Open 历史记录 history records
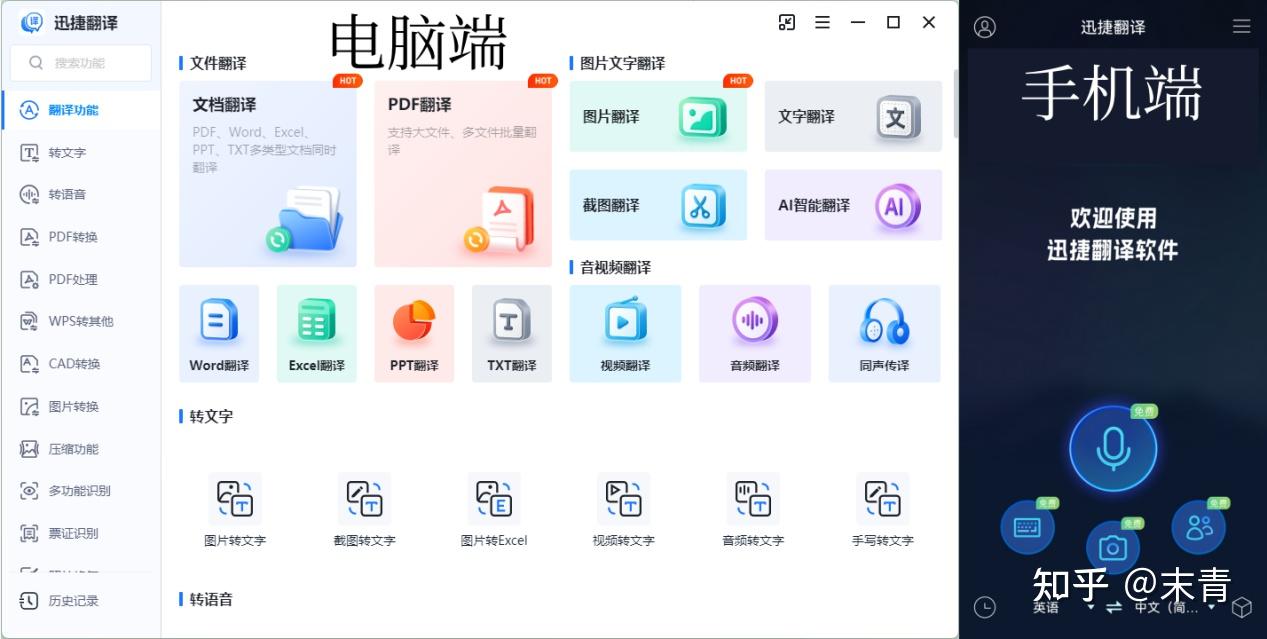The image size is (1267, 639). coord(81,601)
